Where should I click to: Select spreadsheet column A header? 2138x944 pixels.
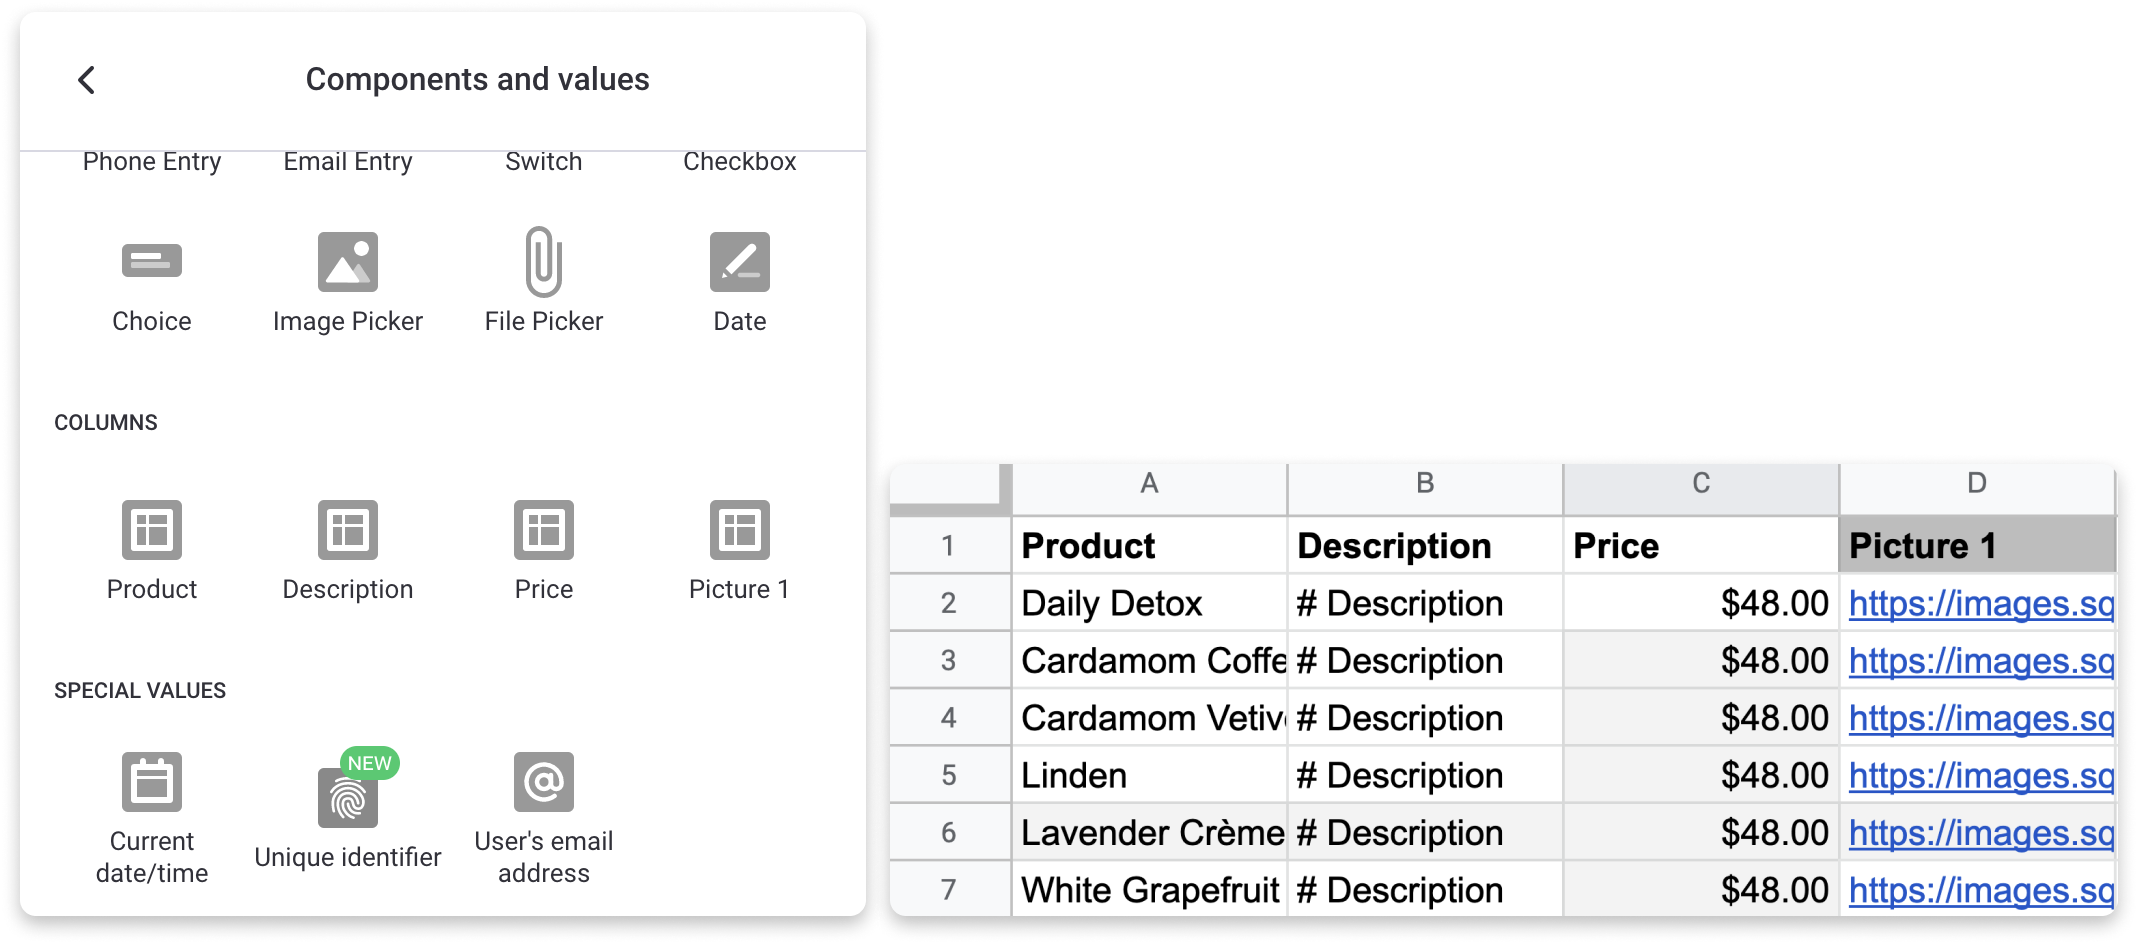coord(1149,484)
